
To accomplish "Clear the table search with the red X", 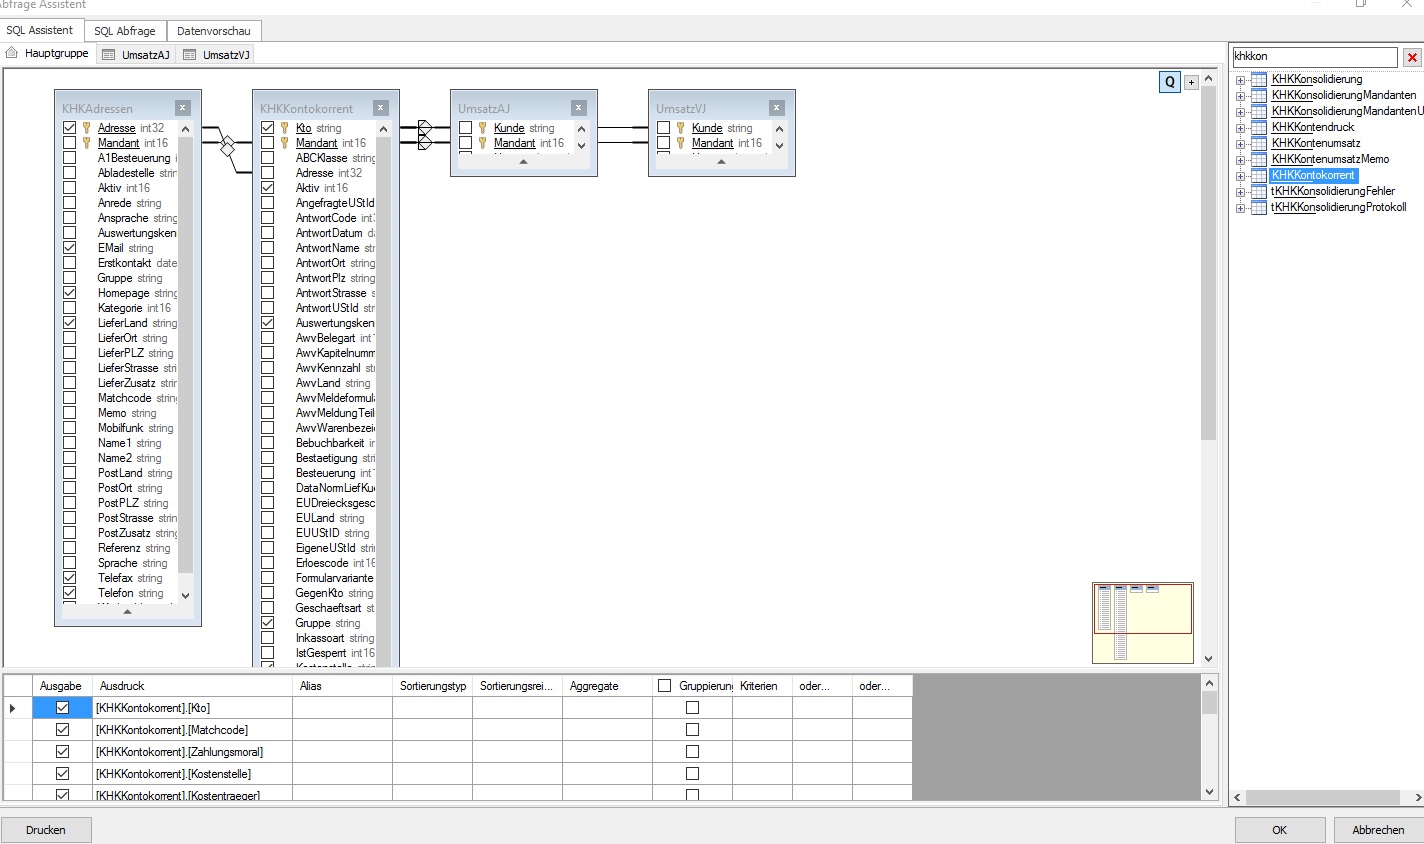I will (1412, 57).
